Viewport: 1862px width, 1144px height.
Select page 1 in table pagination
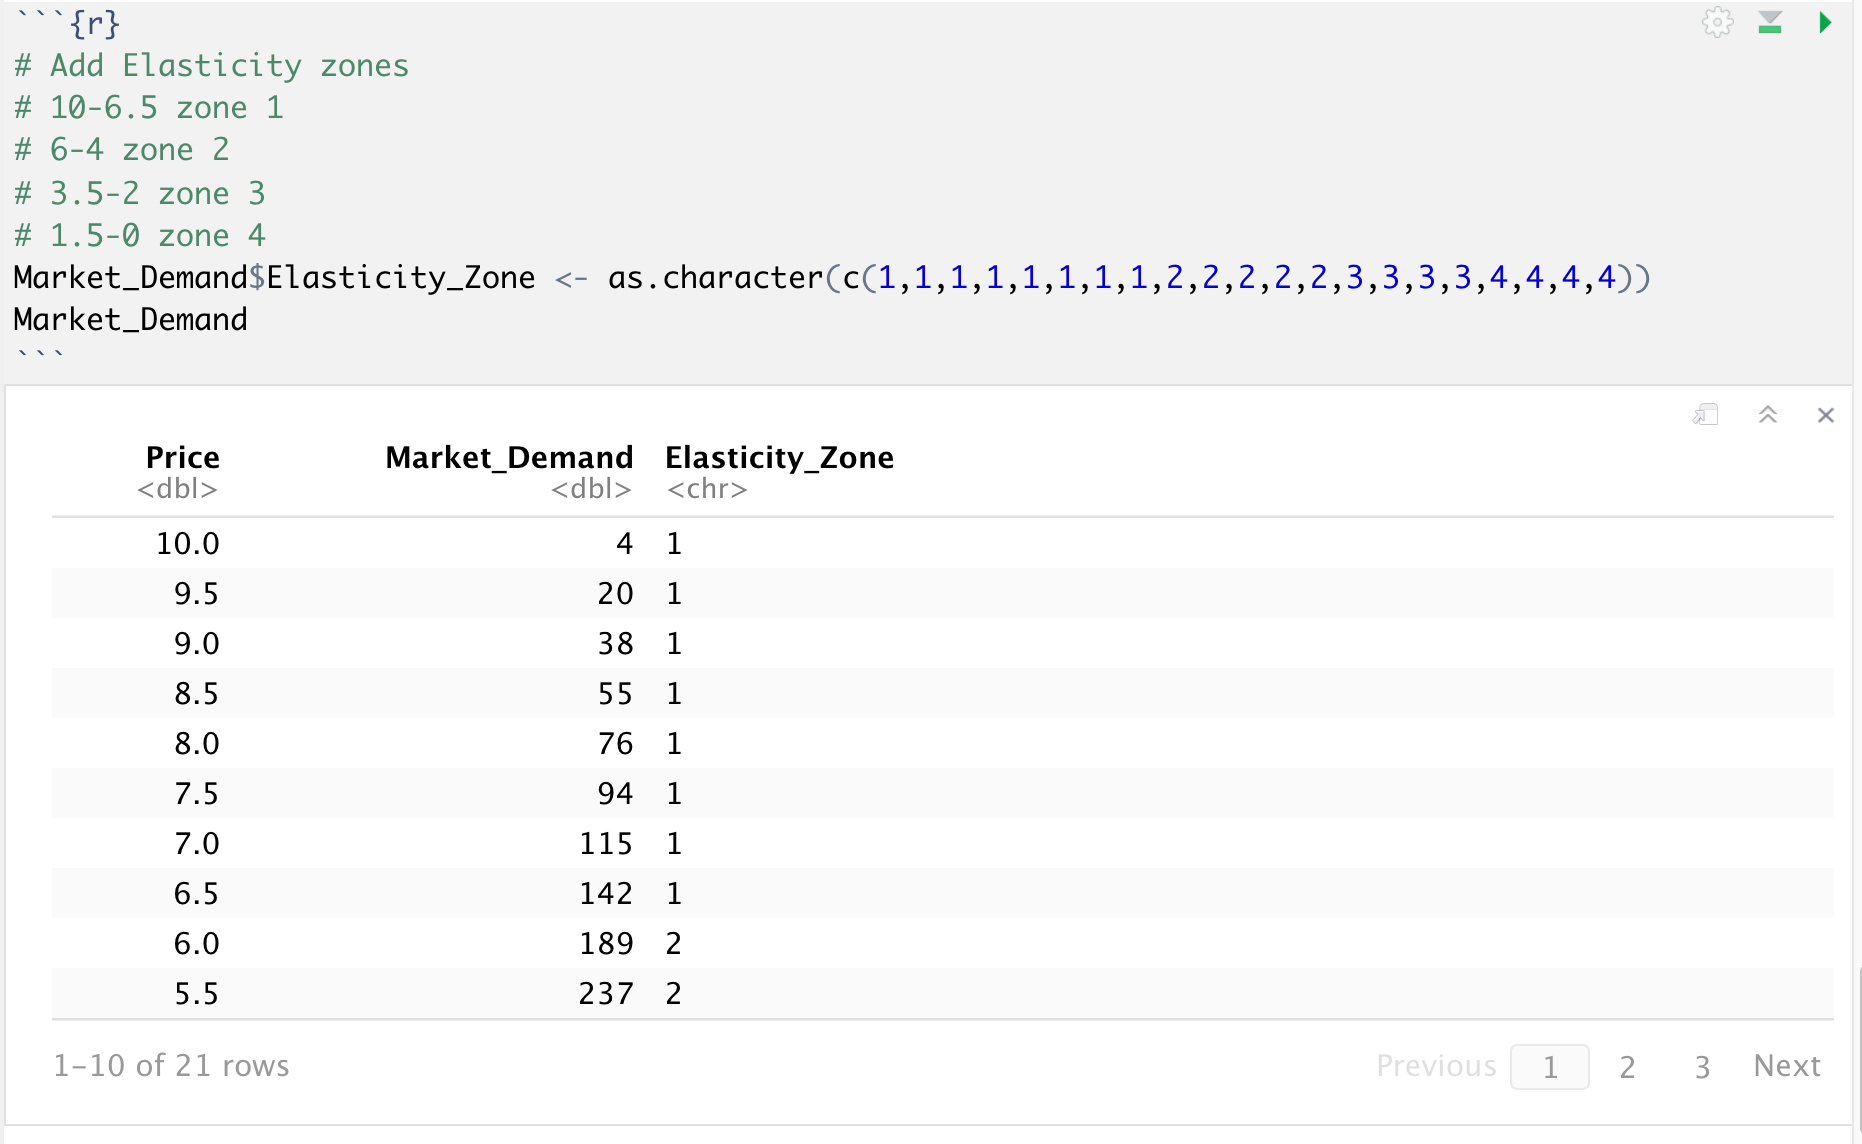pyautogui.click(x=1549, y=1067)
